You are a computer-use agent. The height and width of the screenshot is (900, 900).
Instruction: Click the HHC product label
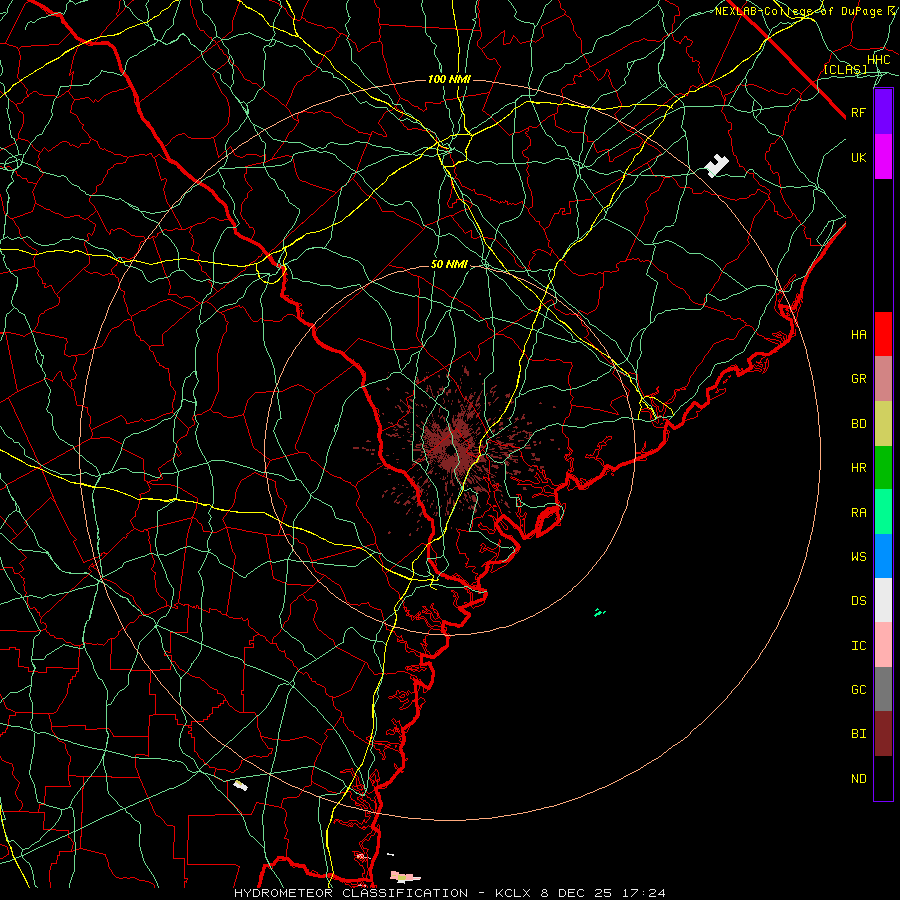pyautogui.click(x=878, y=60)
